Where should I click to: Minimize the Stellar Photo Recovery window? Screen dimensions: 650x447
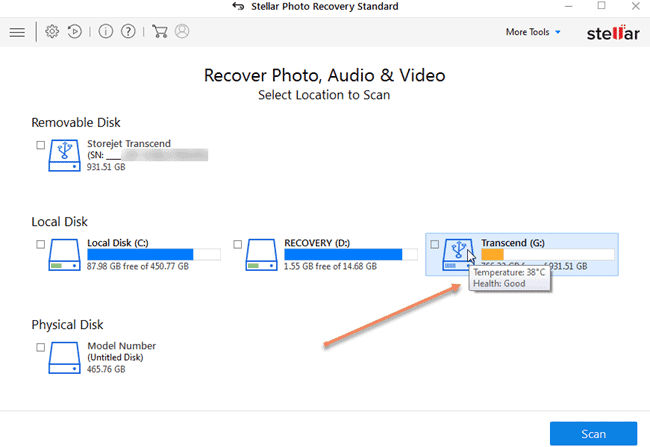pyautogui.click(x=568, y=6)
